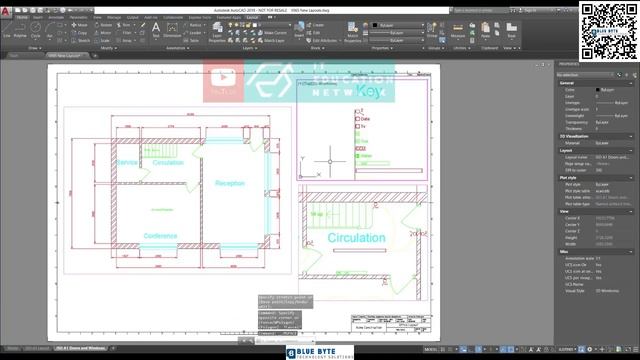Toggle grid display in status bar

(443, 349)
